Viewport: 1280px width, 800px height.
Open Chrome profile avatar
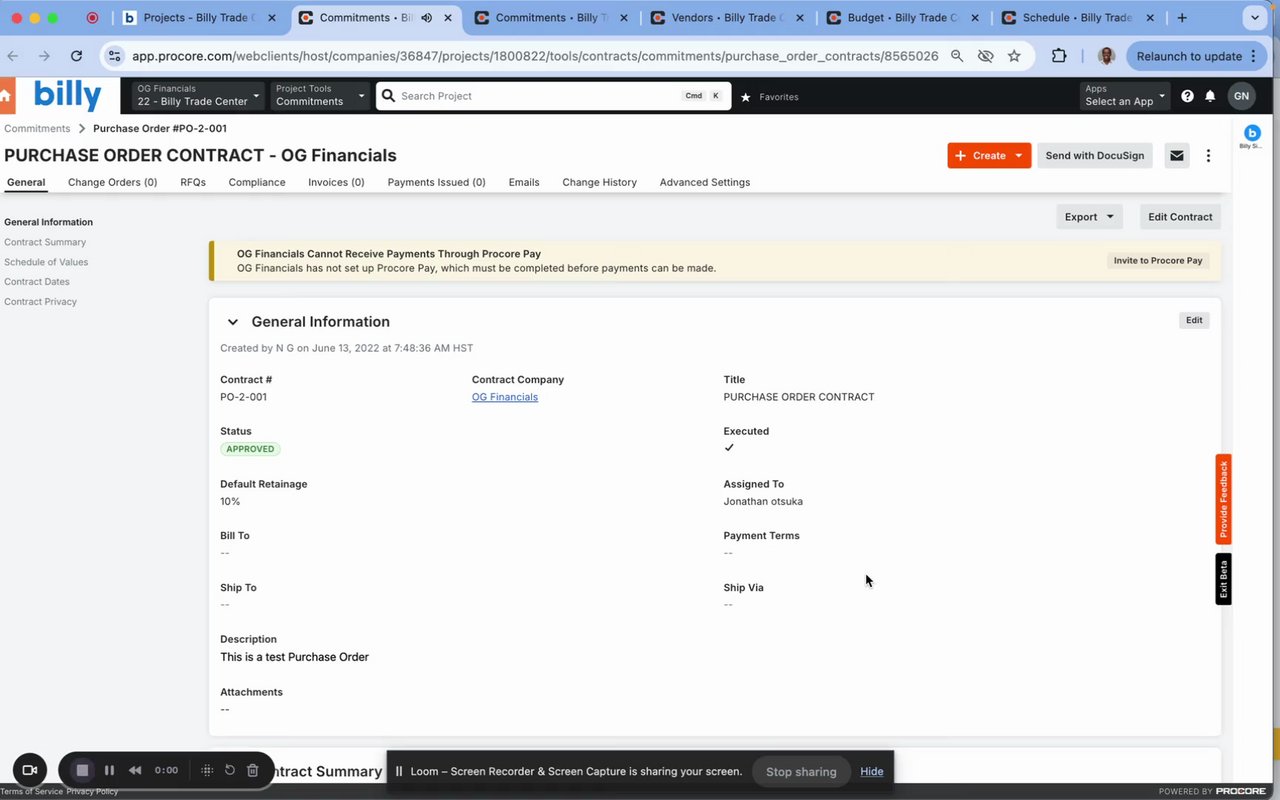[x=1106, y=56]
